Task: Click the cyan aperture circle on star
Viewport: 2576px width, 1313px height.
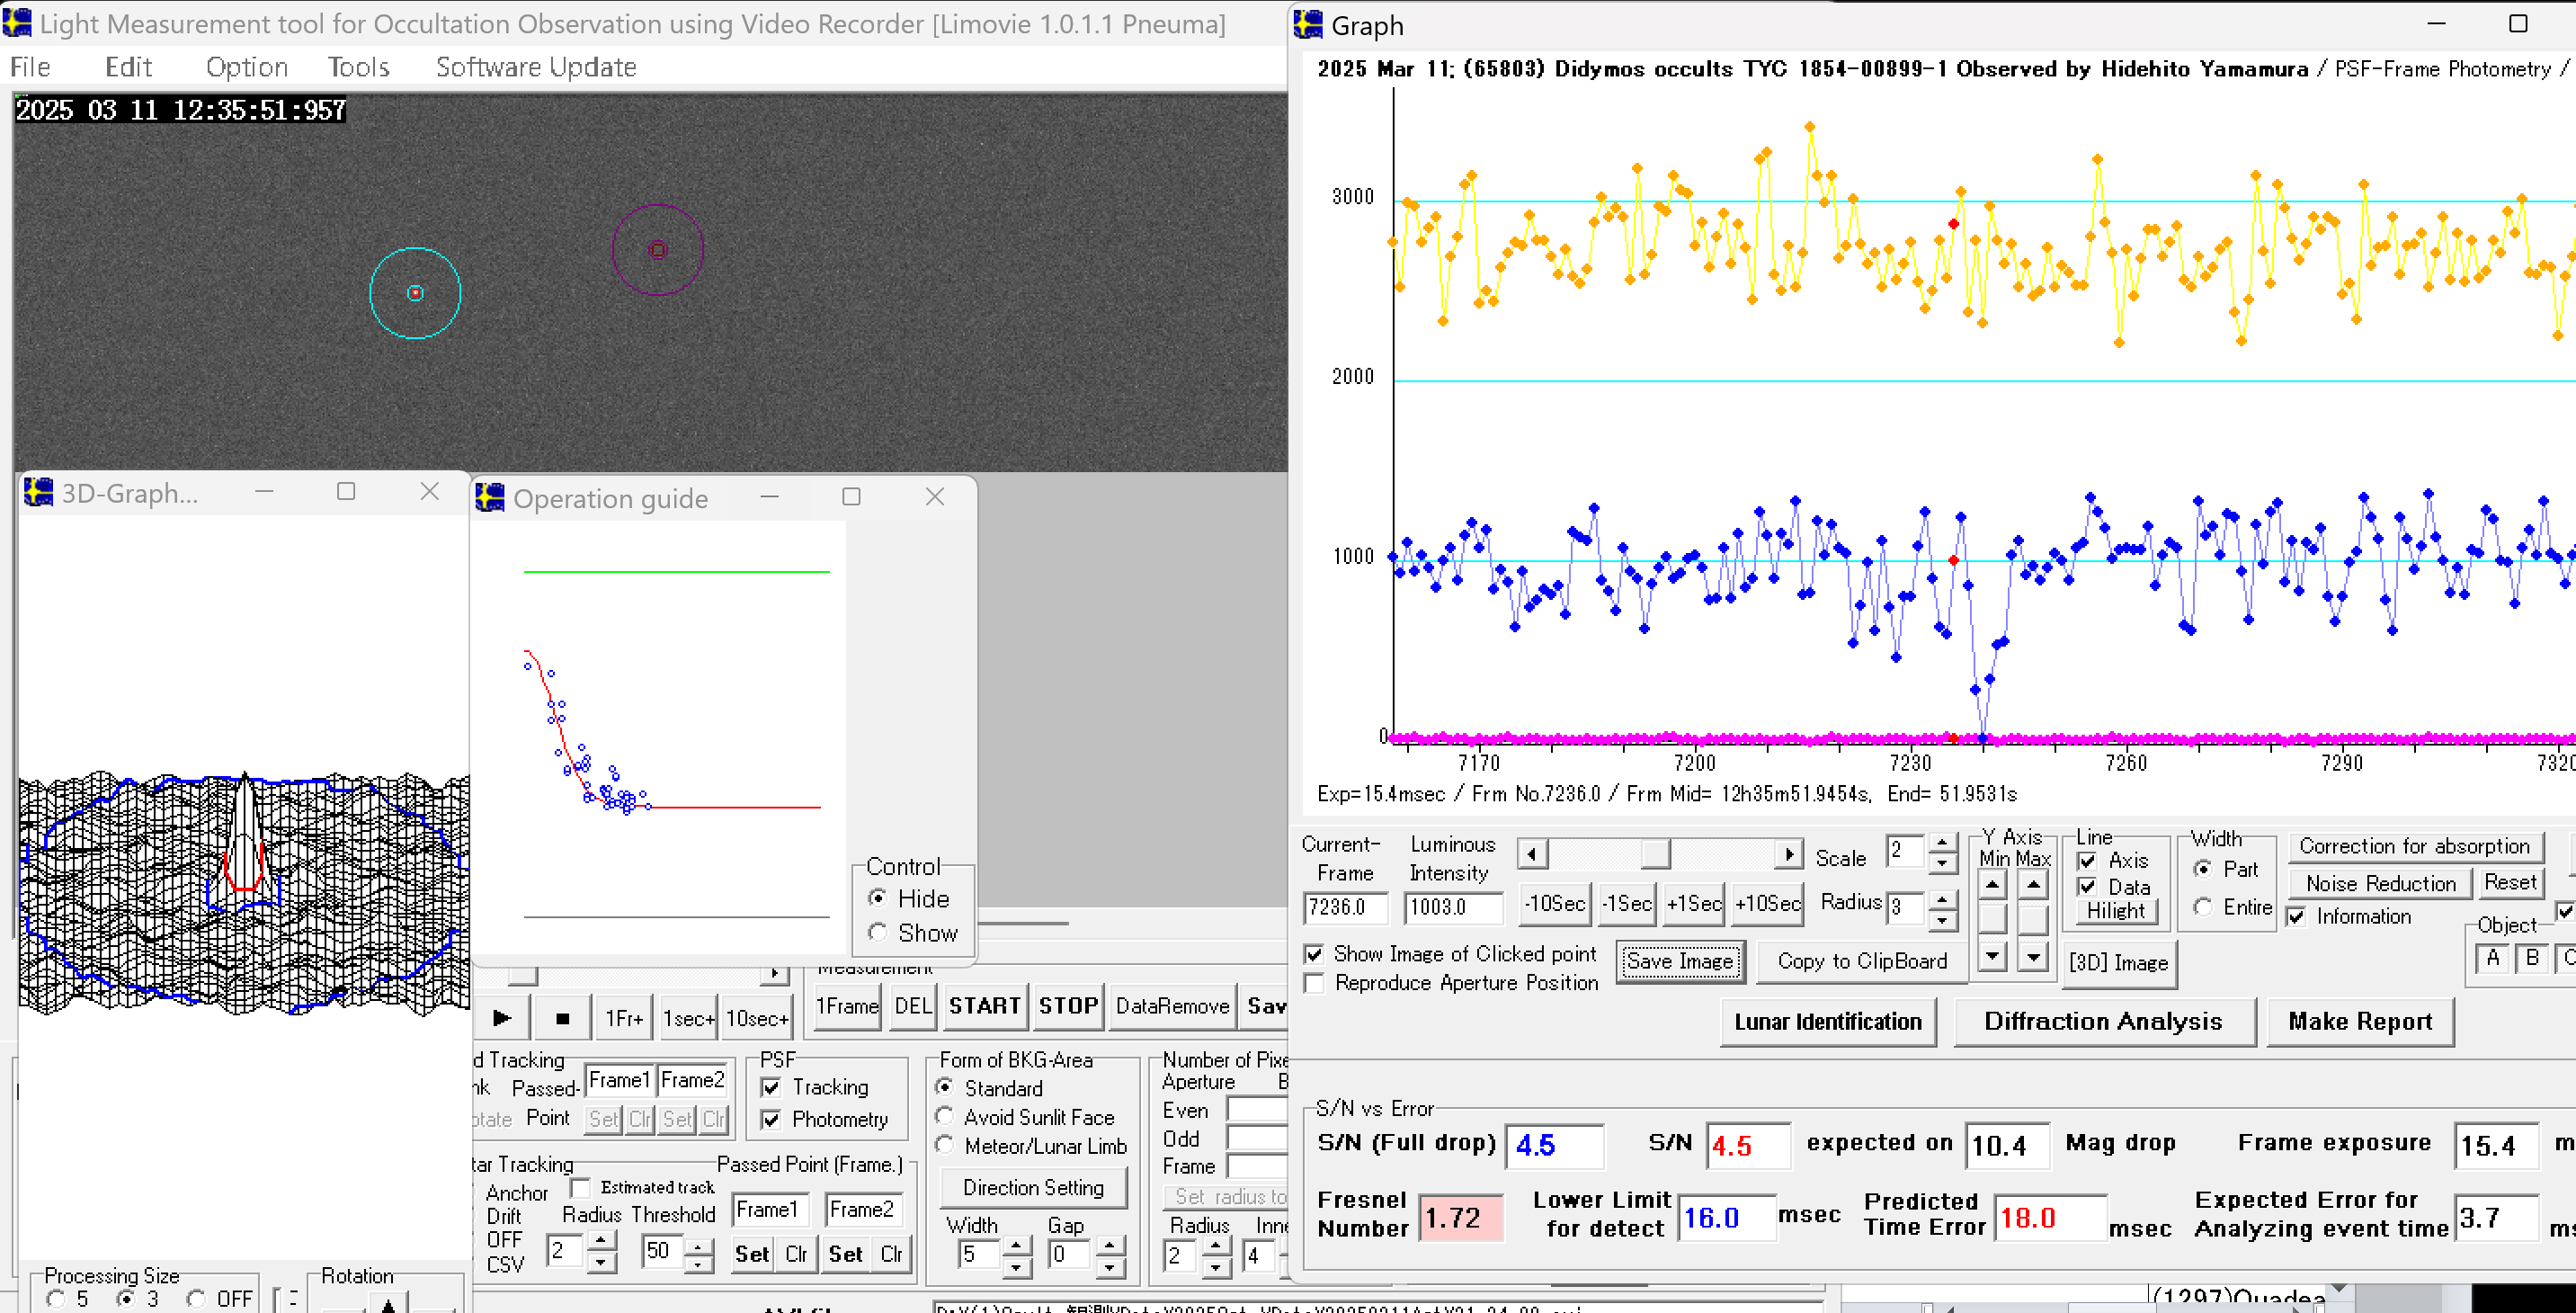Action: tap(415, 293)
